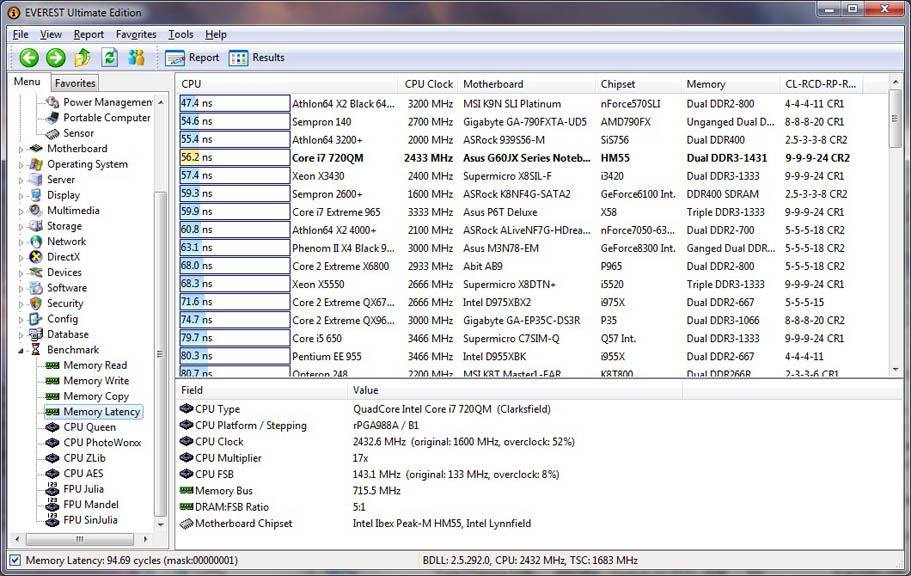The height and width of the screenshot is (576, 911).
Task: Select the Sensor tree icon
Action: 53,133
